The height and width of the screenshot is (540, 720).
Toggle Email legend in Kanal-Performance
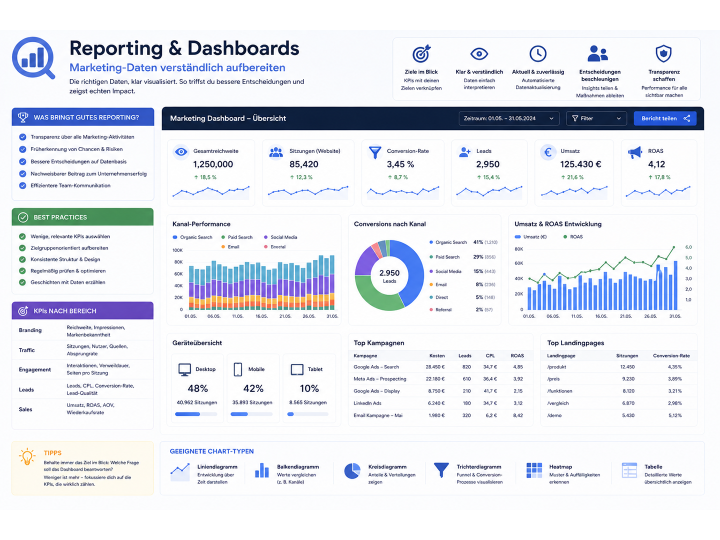point(231,247)
